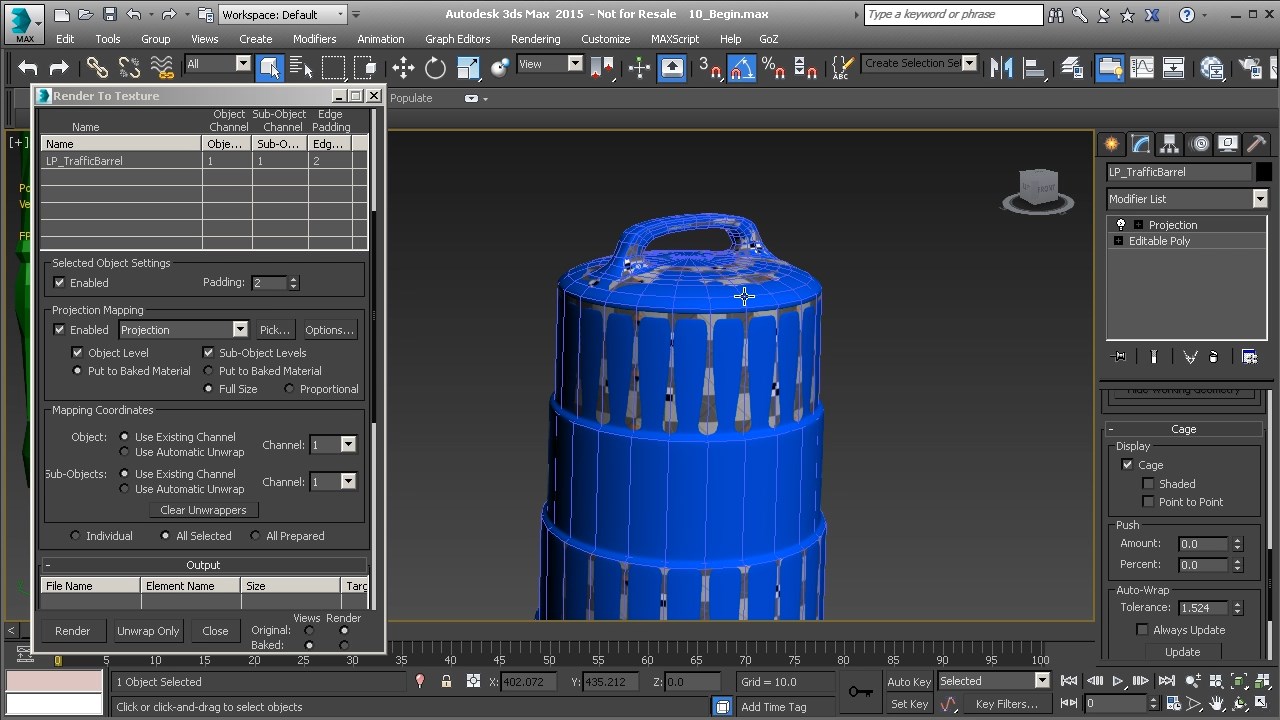Enable the Shaded cage option
This screenshot has width=1280, height=720.
(1147, 483)
